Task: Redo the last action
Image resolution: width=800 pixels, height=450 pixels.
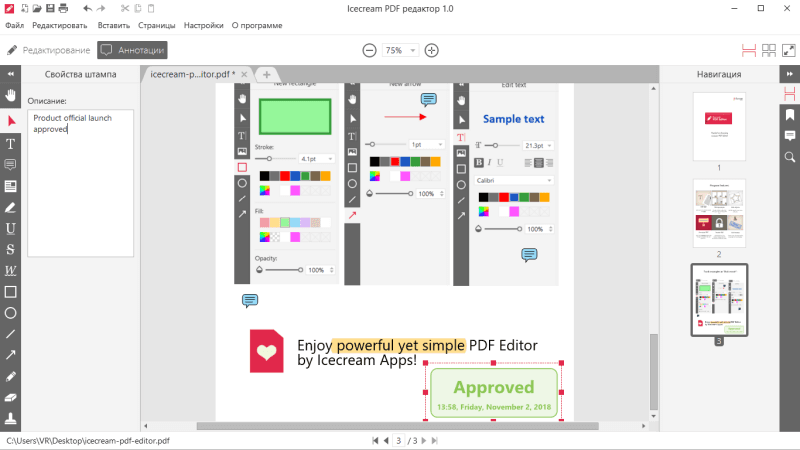Action: (x=101, y=8)
